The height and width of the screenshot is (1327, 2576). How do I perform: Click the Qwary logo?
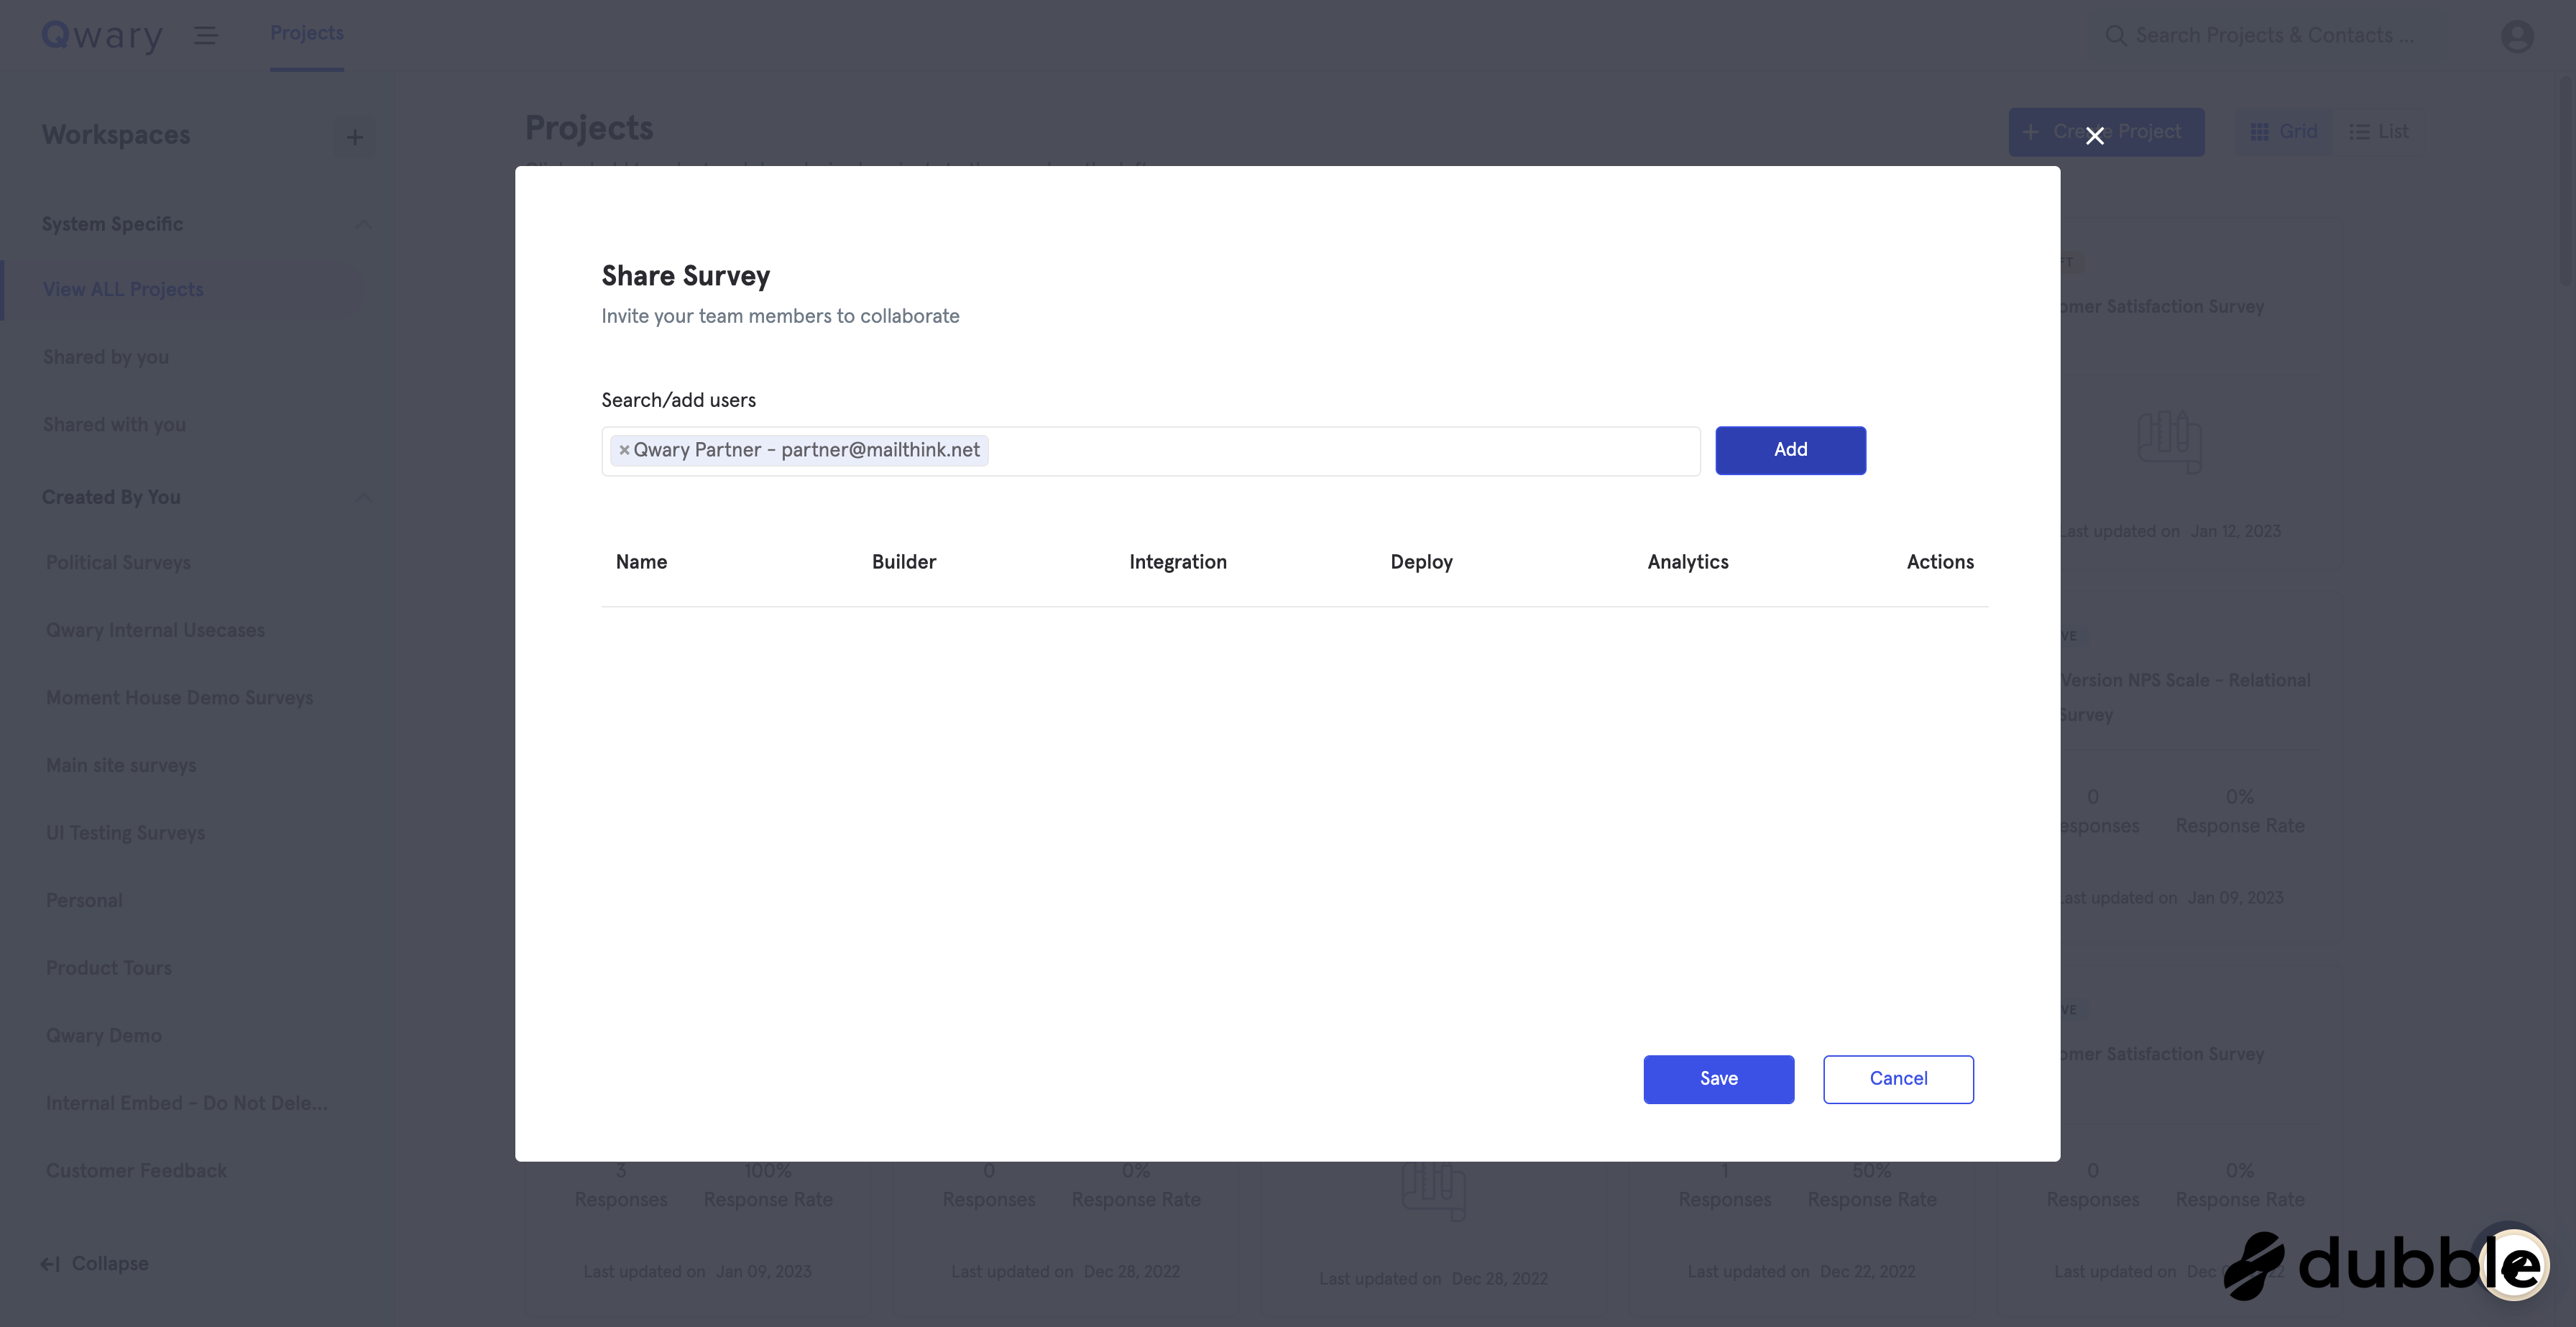[101, 34]
